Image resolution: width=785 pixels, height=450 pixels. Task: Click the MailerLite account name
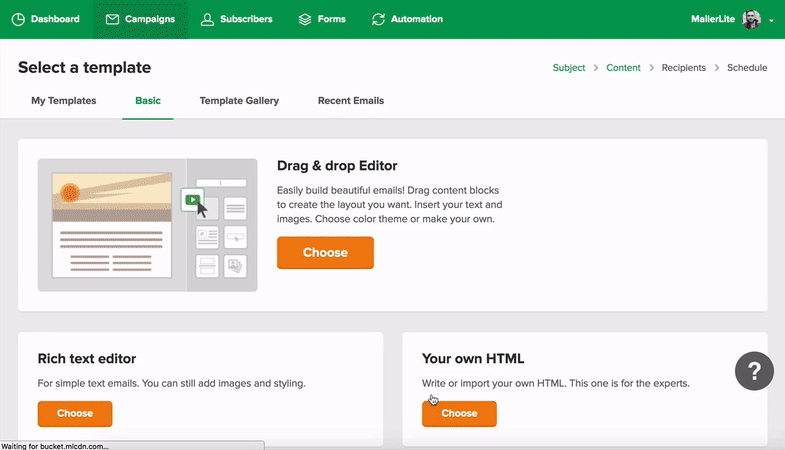(713, 19)
